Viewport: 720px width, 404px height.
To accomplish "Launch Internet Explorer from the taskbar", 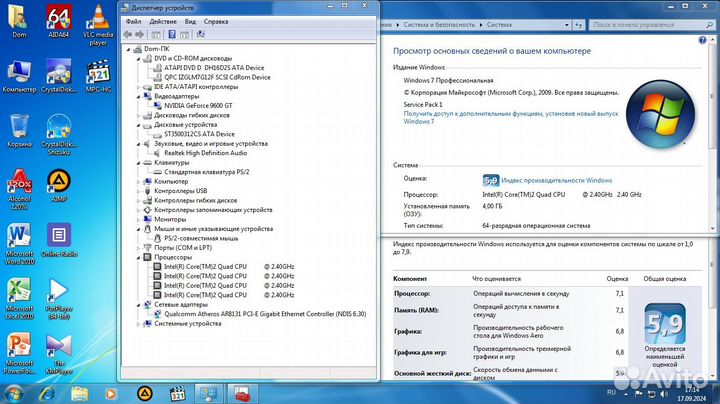I will [x=47, y=394].
